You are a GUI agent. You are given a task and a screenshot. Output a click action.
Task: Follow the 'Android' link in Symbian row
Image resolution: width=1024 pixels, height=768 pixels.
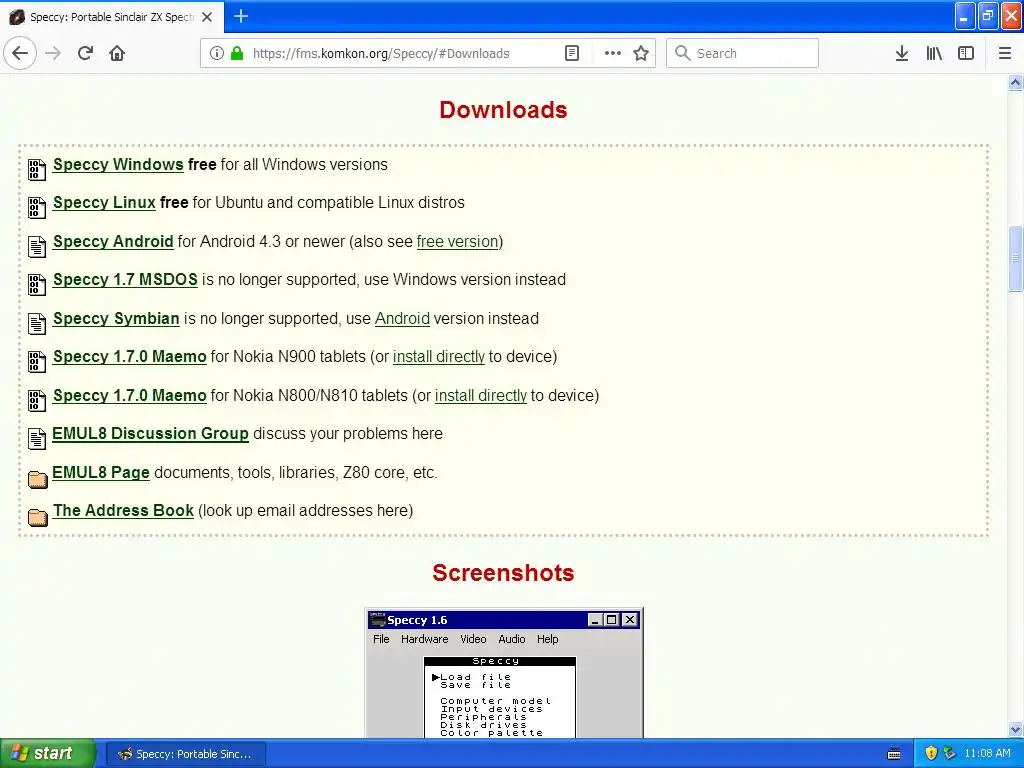click(402, 319)
